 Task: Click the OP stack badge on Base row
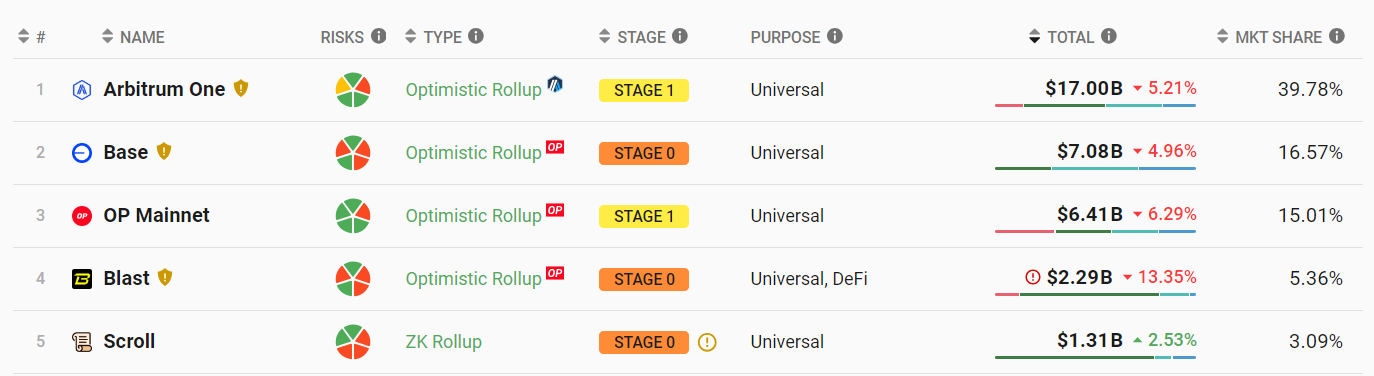pyautogui.click(x=555, y=146)
